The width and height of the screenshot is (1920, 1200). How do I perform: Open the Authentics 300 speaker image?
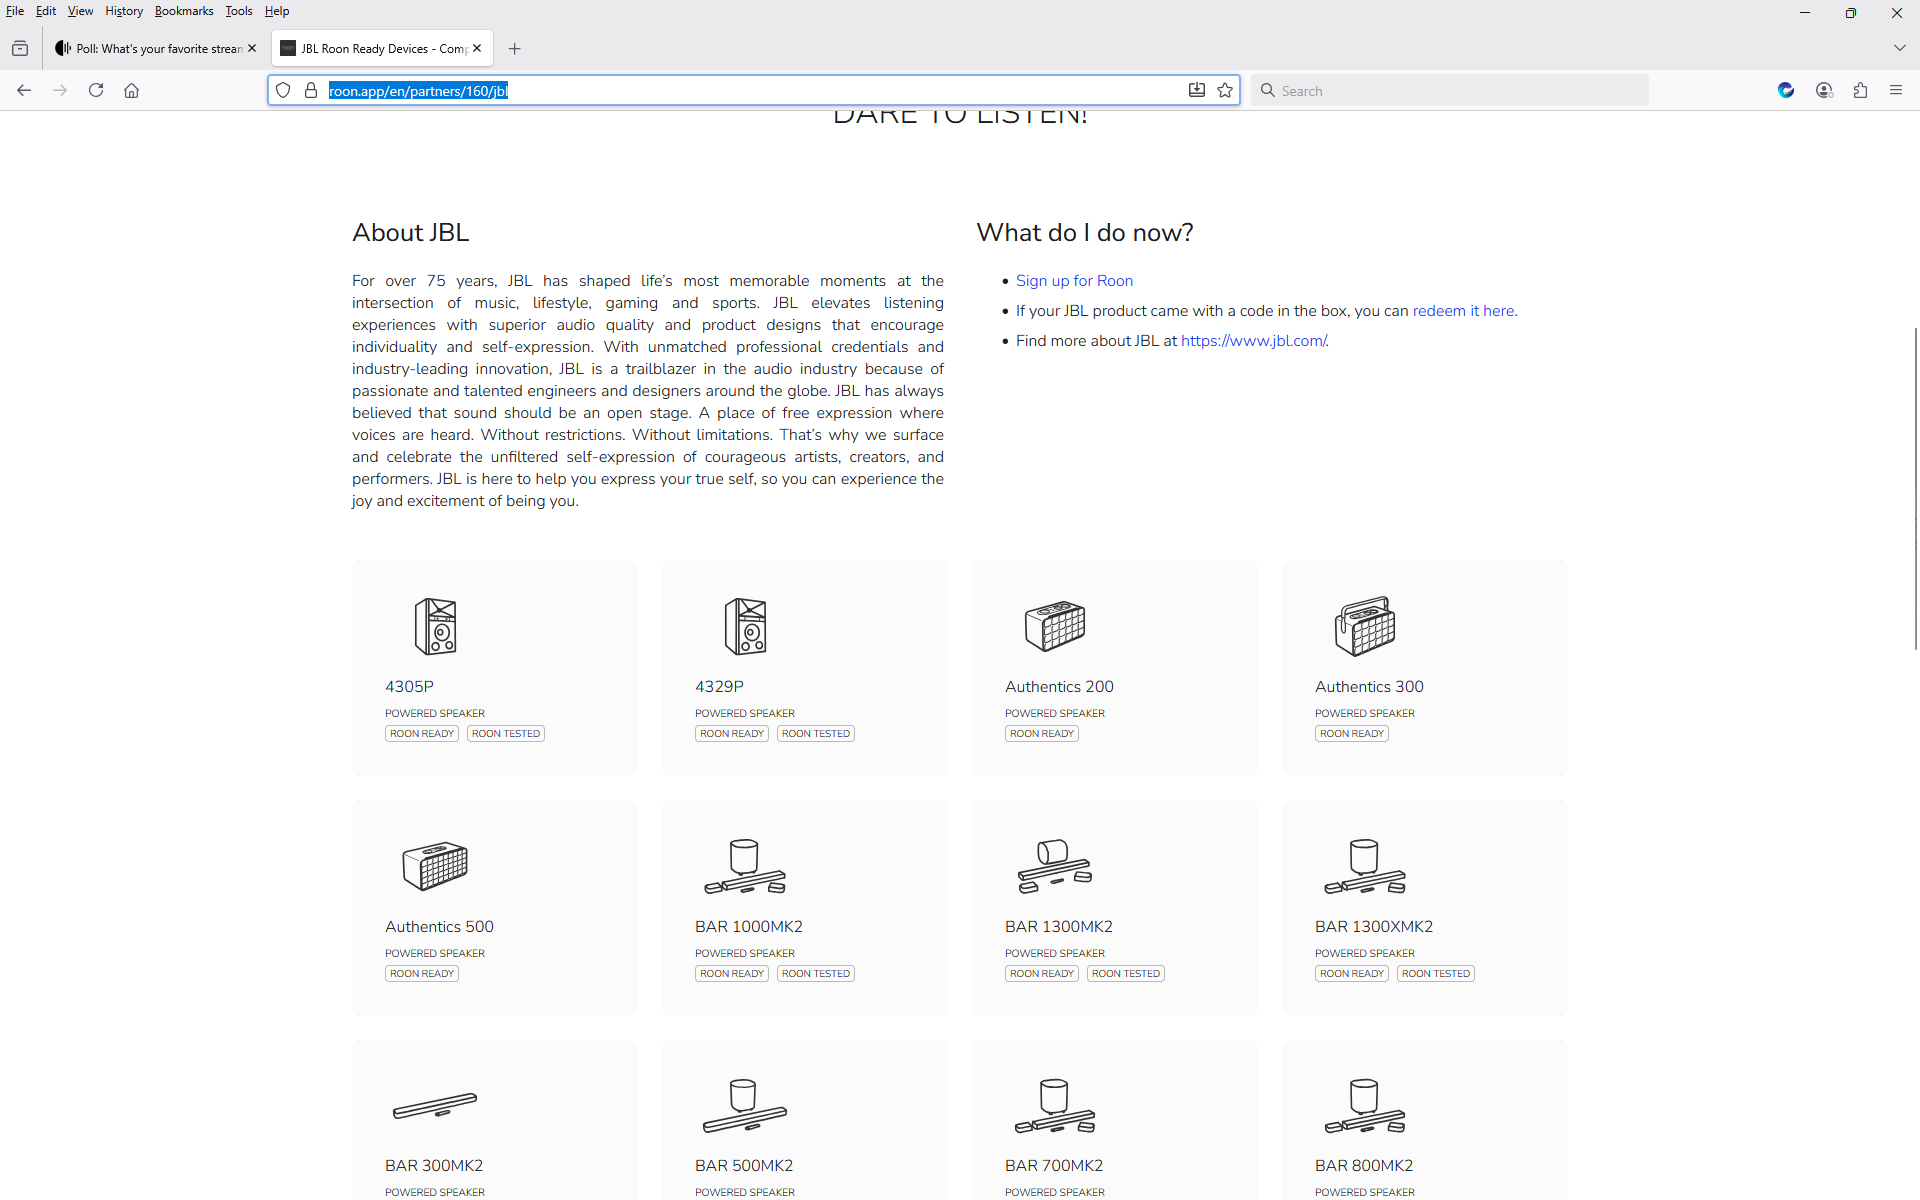coord(1364,626)
